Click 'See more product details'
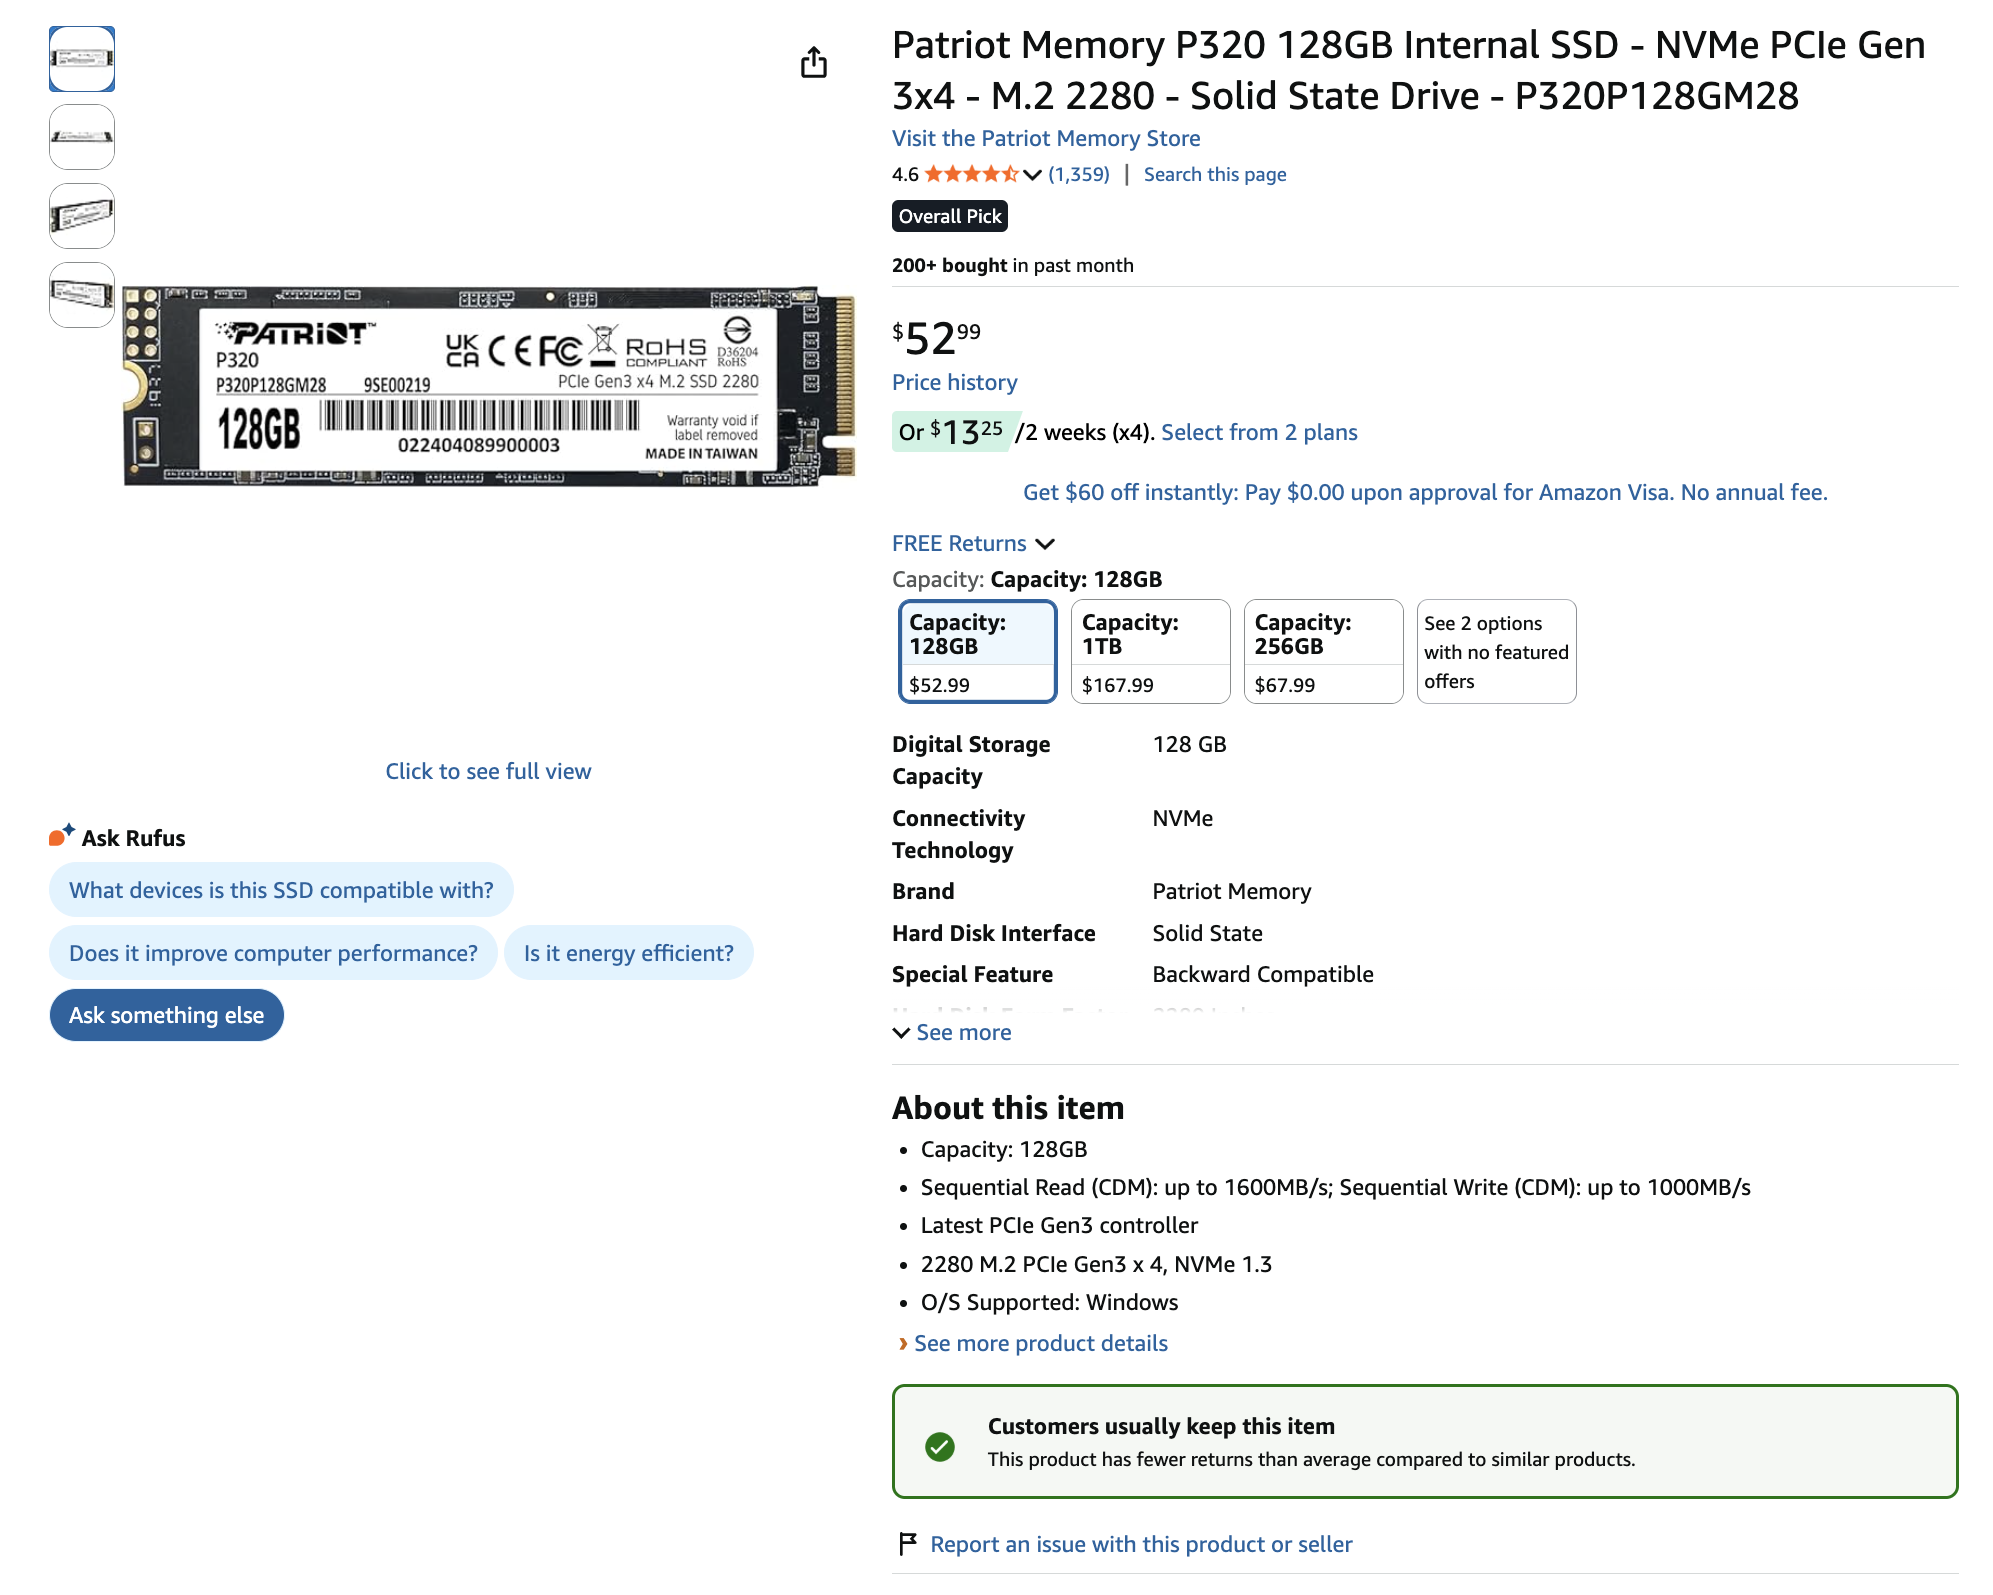The width and height of the screenshot is (1993, 1595). pos(1040,1343)
